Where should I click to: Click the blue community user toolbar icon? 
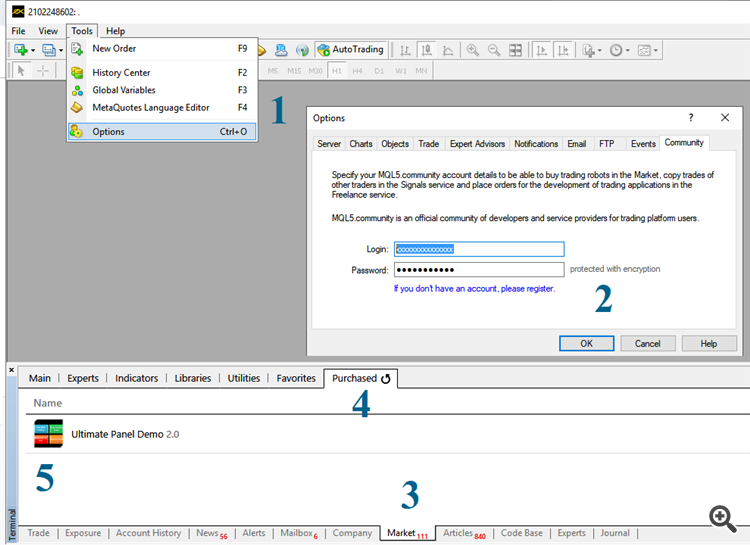pyautogui.click(x=281, y=50)
